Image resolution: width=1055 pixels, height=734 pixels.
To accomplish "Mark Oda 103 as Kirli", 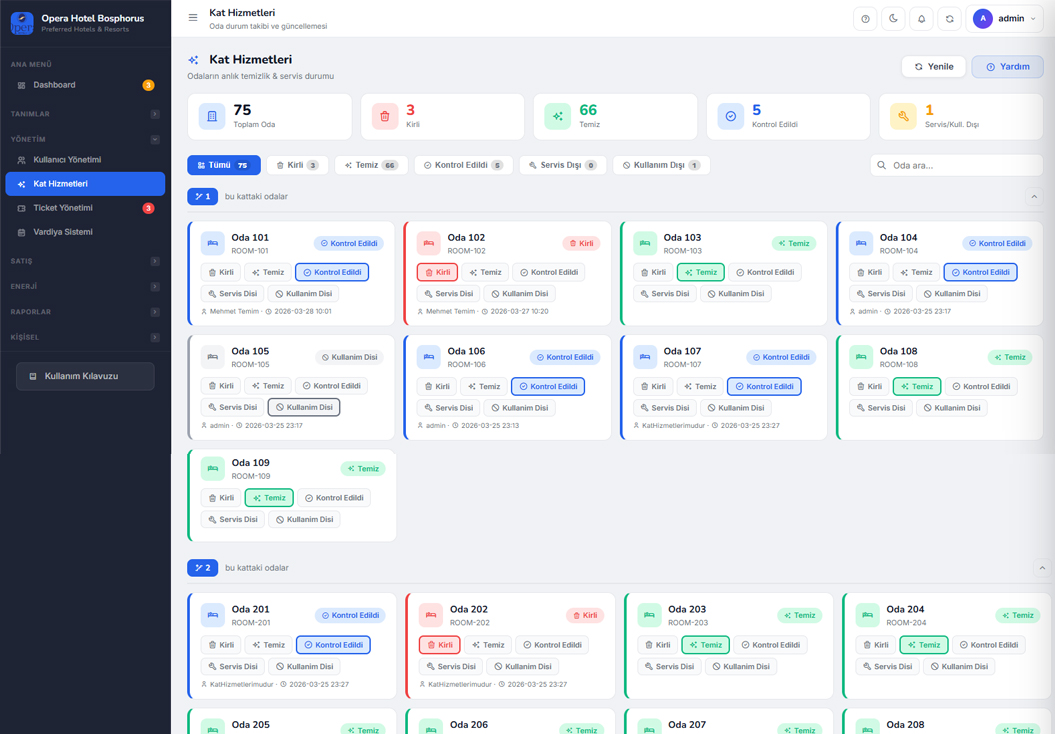I will [x=652, y=272].
